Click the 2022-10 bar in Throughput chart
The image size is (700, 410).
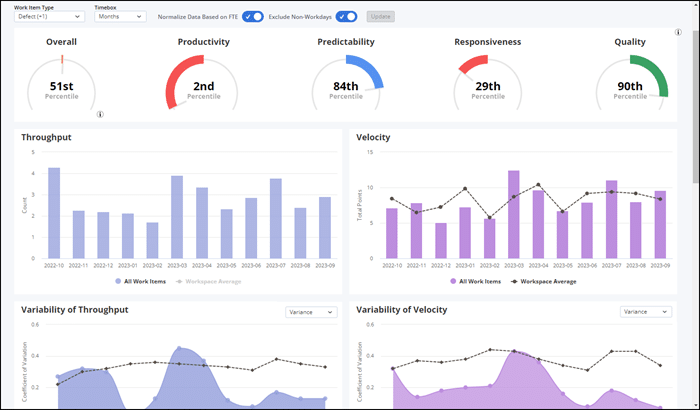pyautogui.click(x=54, y=213)
